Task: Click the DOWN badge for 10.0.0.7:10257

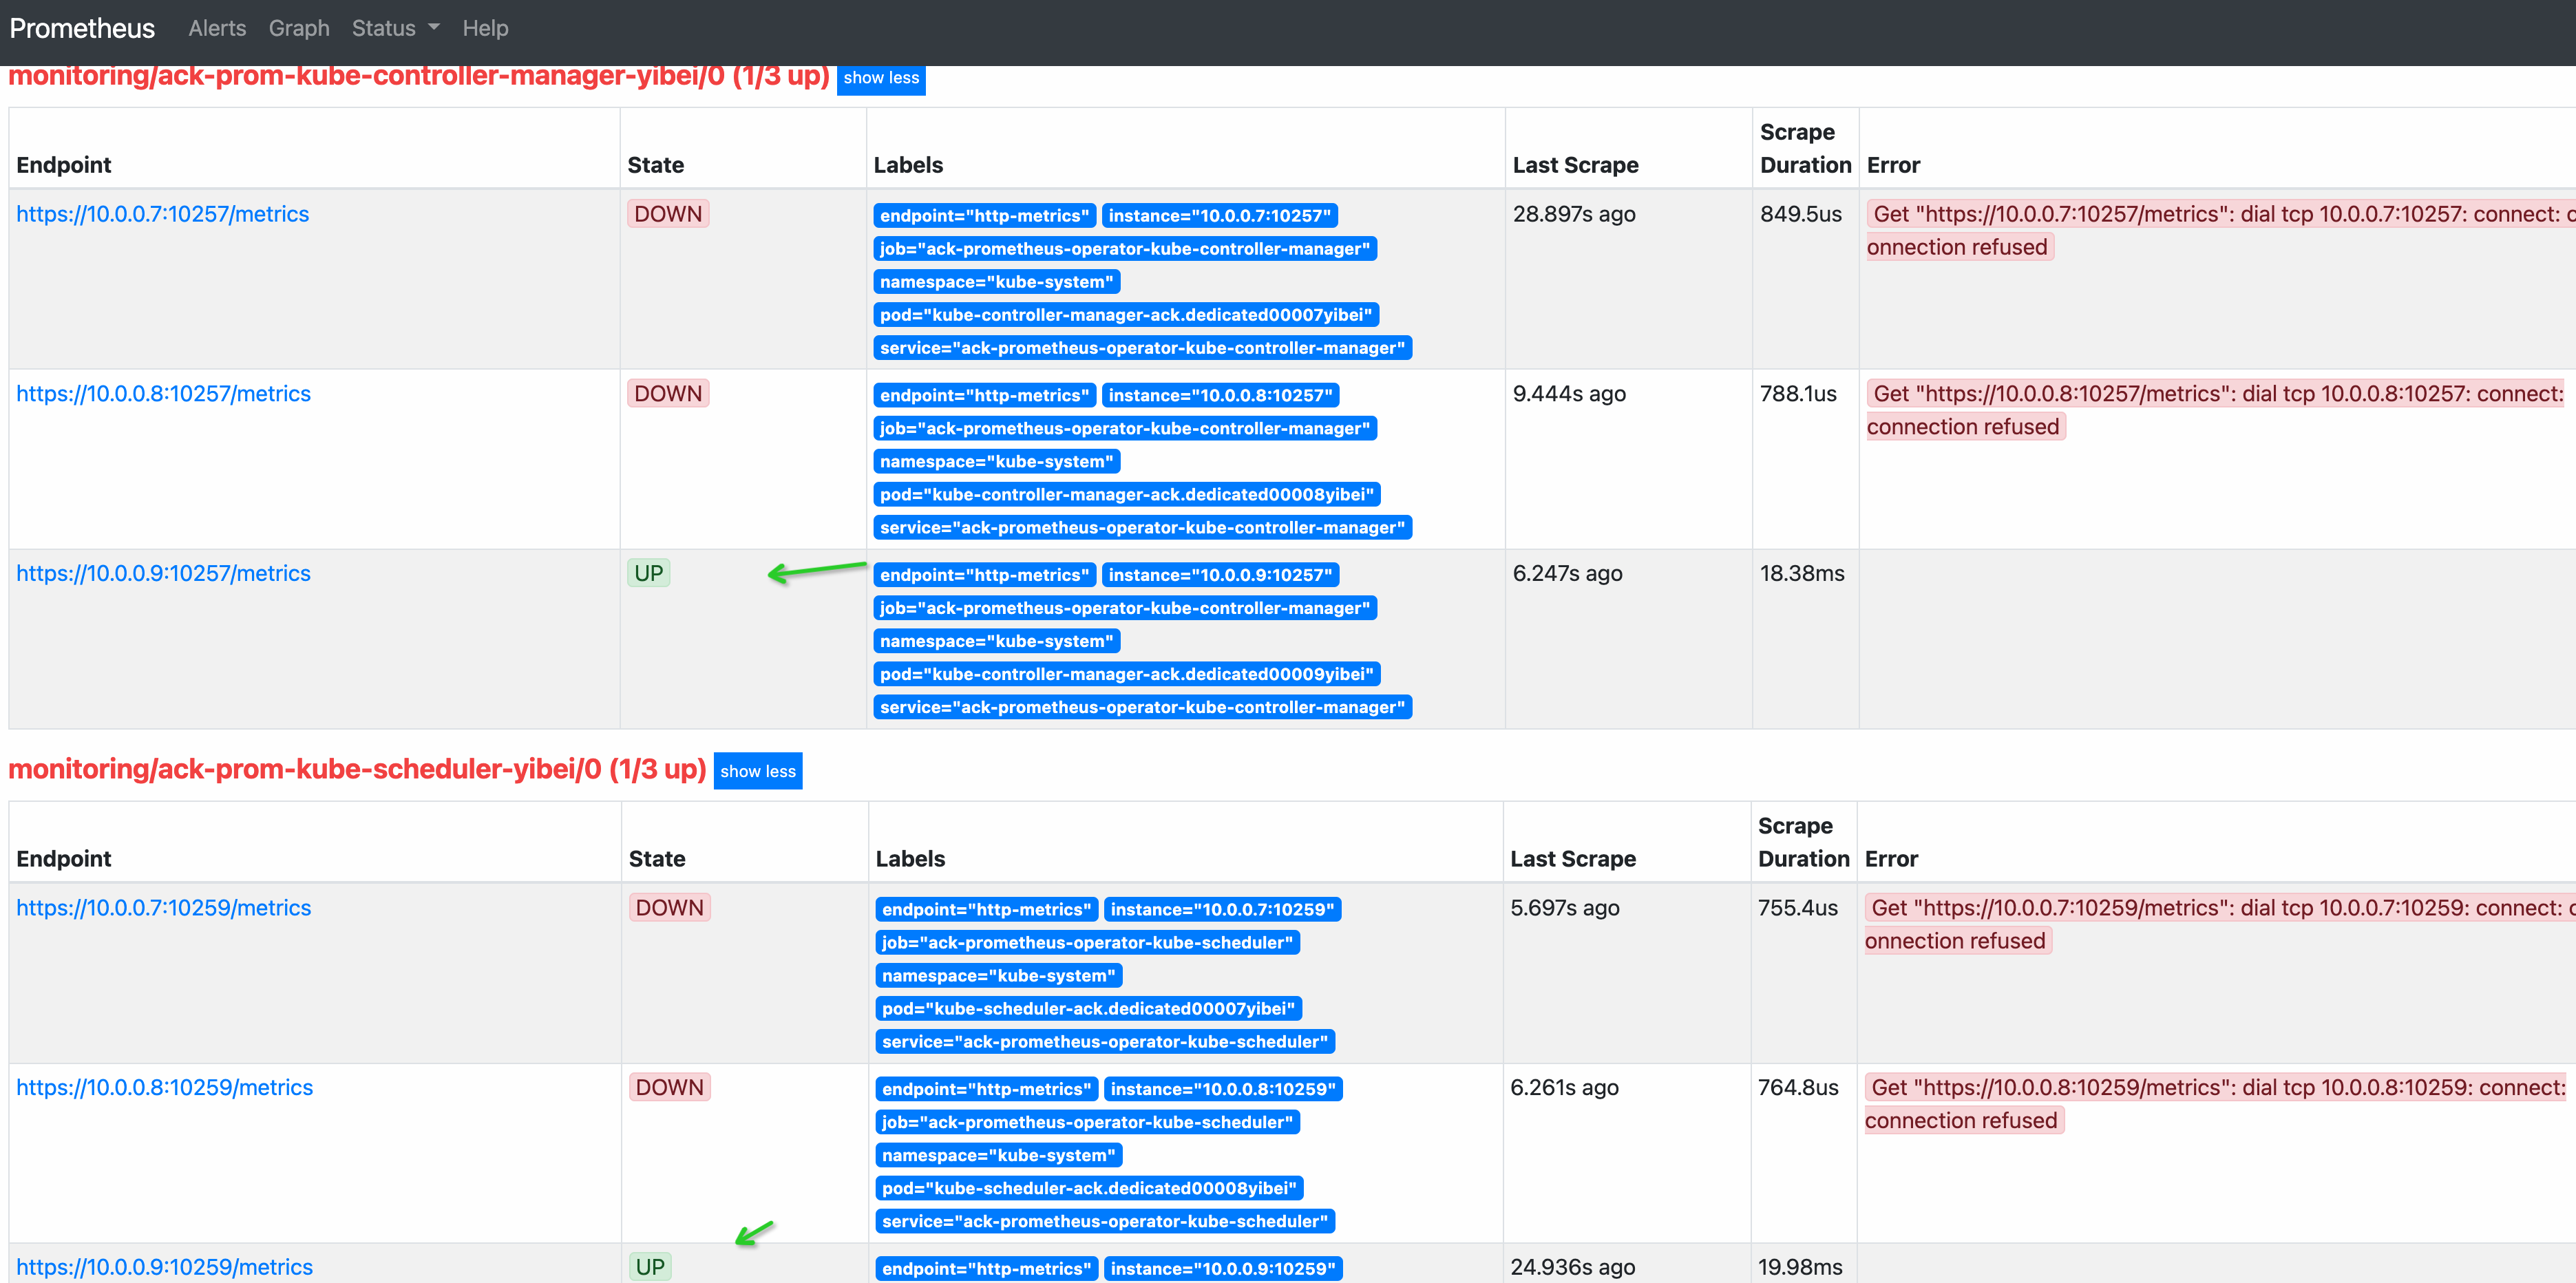Action: [668, 214]
